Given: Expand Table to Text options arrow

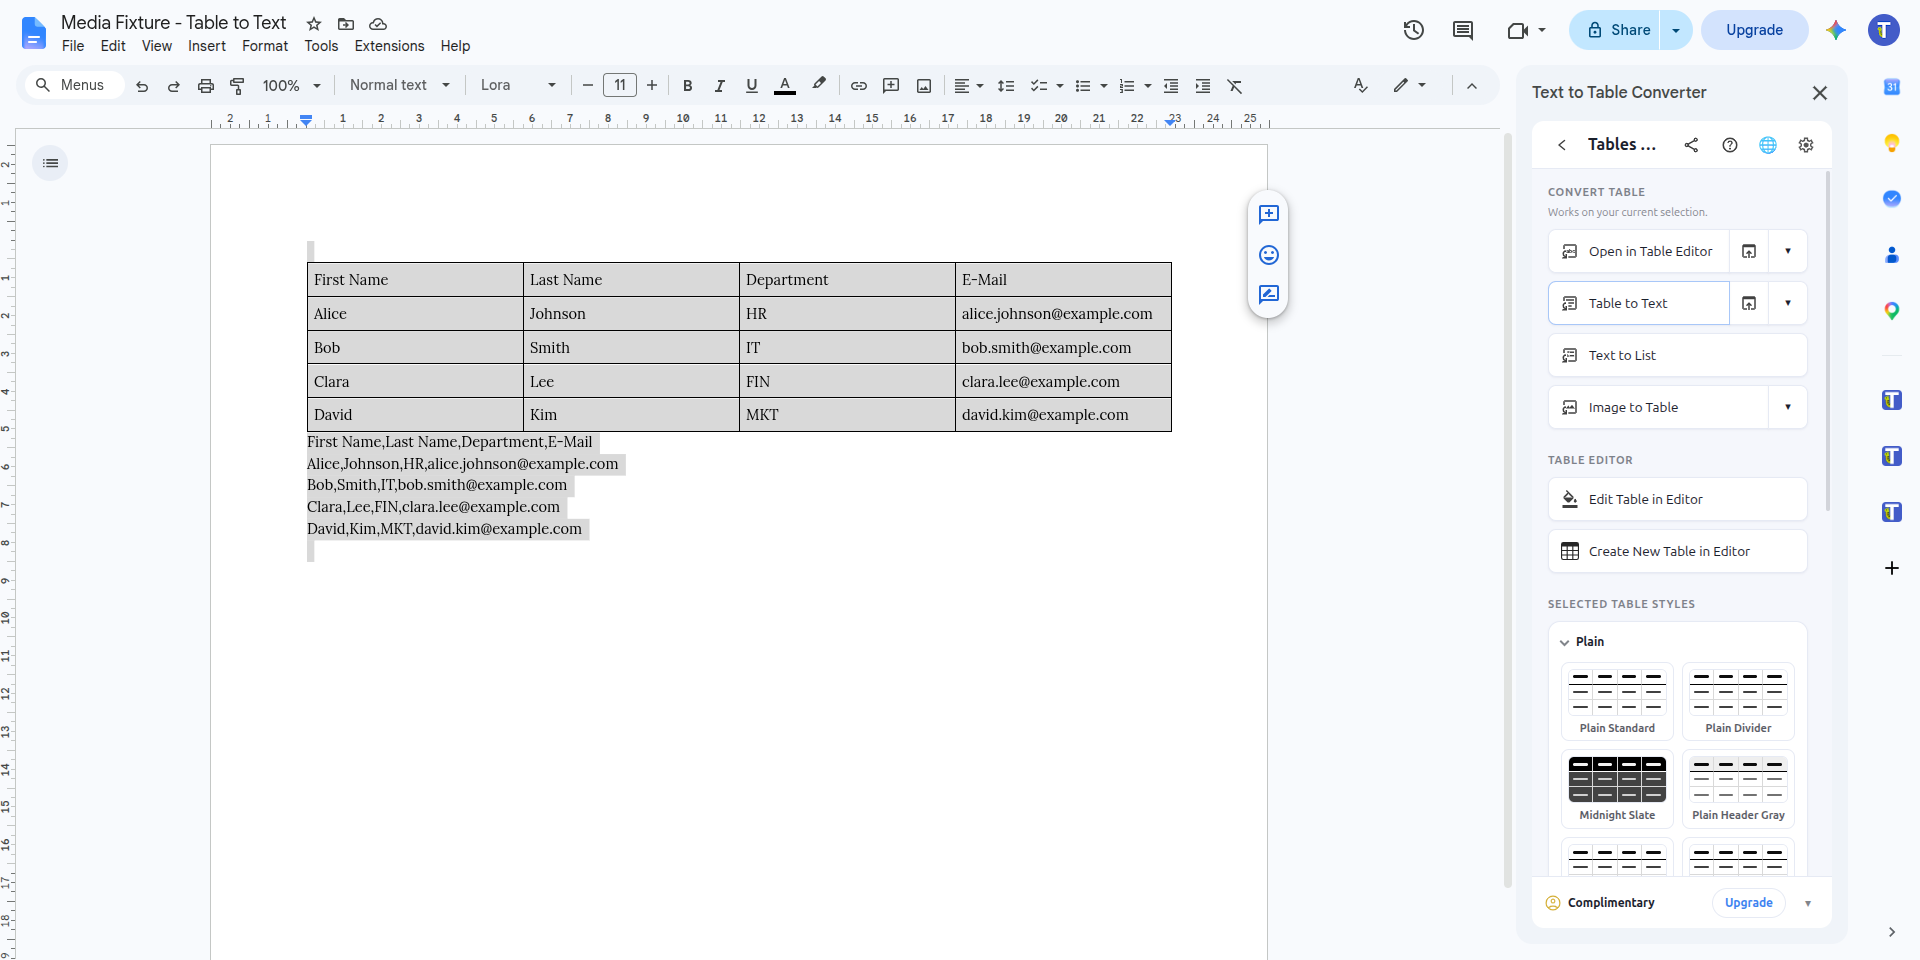Looking at the screenshot, I should click(1788, 303).
